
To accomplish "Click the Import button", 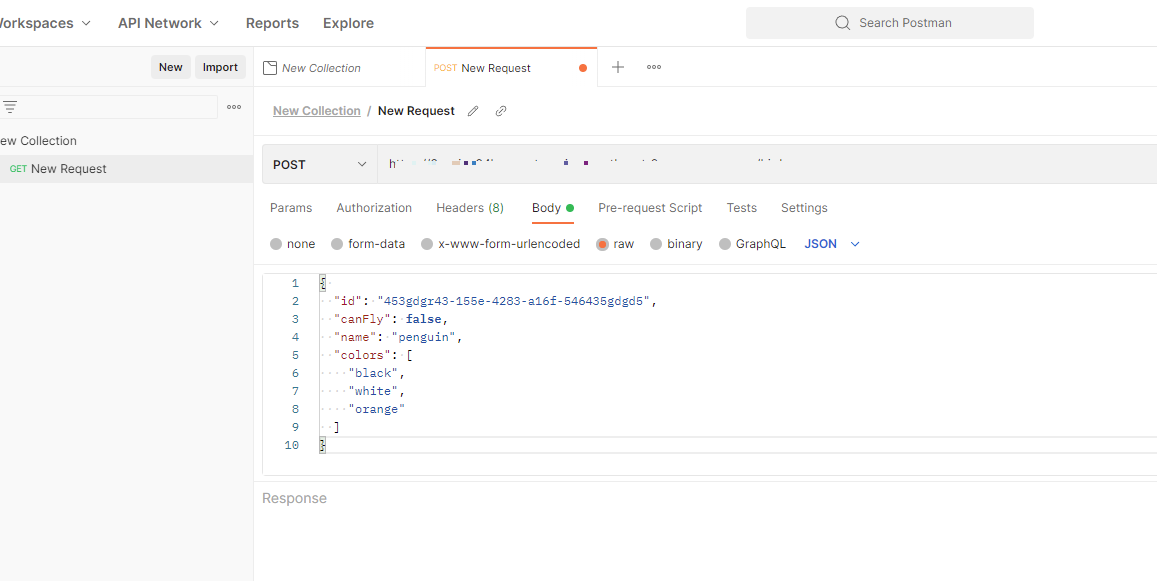I will [220, 67].
